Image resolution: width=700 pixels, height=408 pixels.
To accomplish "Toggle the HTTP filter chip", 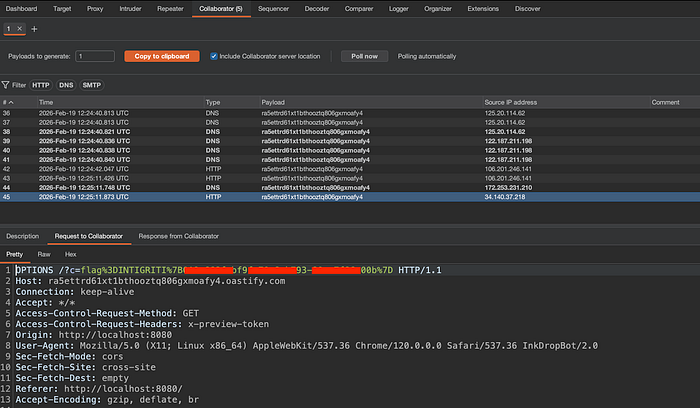I will pyautogui.click(x=41, y=85).
